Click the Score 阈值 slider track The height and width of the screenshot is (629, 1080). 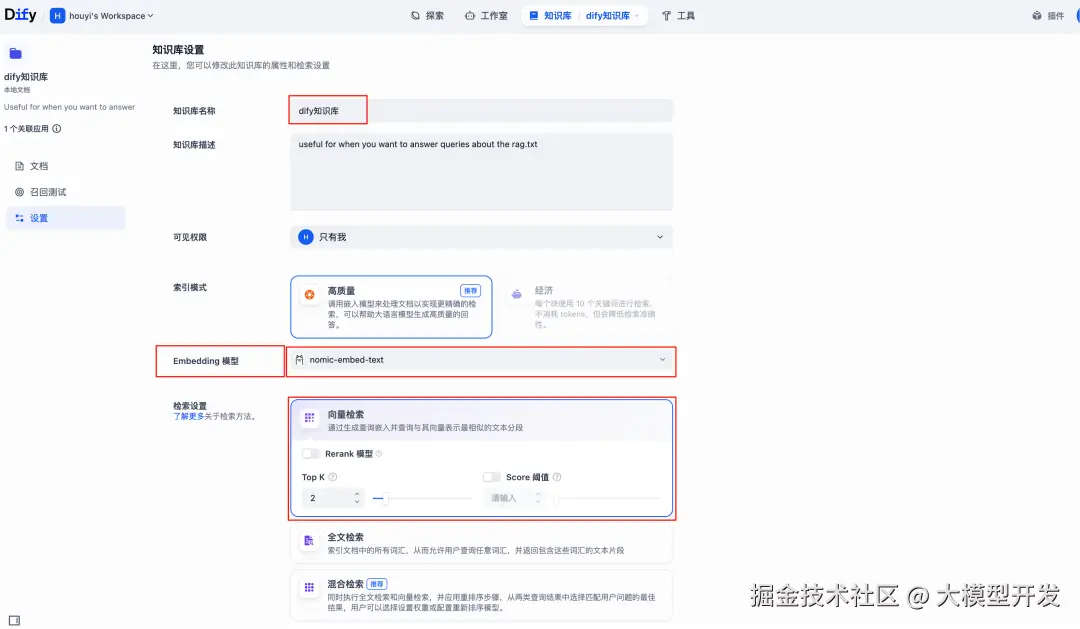(x=607, y=498)
